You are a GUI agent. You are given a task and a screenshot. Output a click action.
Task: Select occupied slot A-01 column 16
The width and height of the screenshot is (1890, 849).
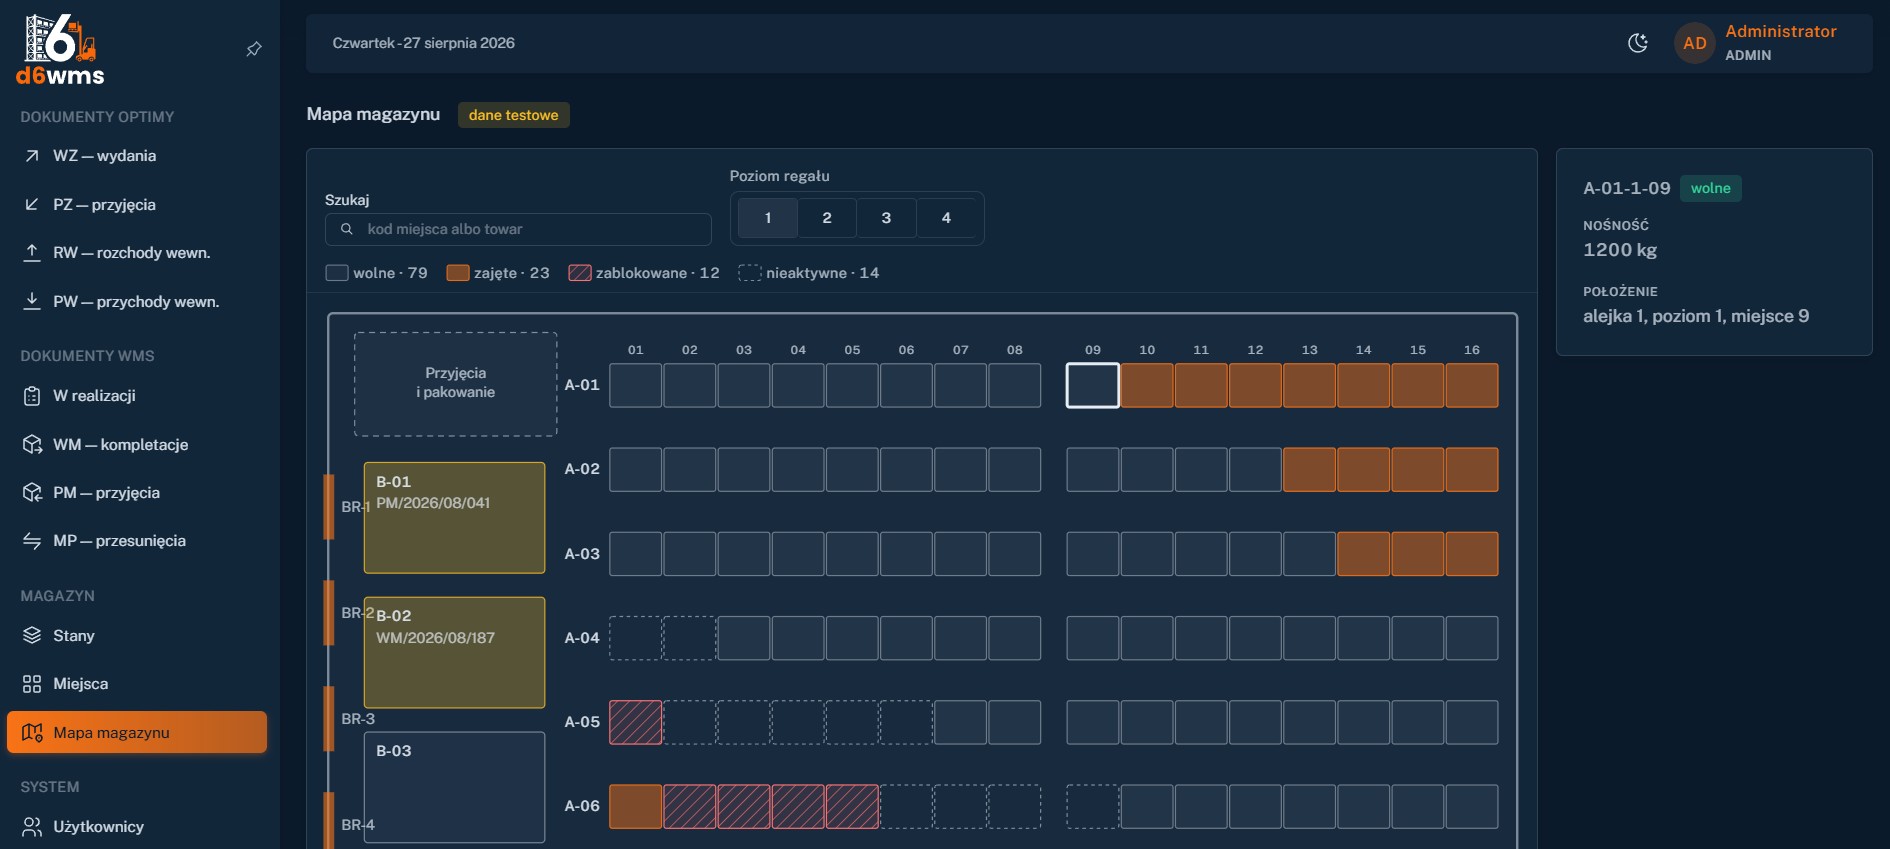click(1472, 386)
